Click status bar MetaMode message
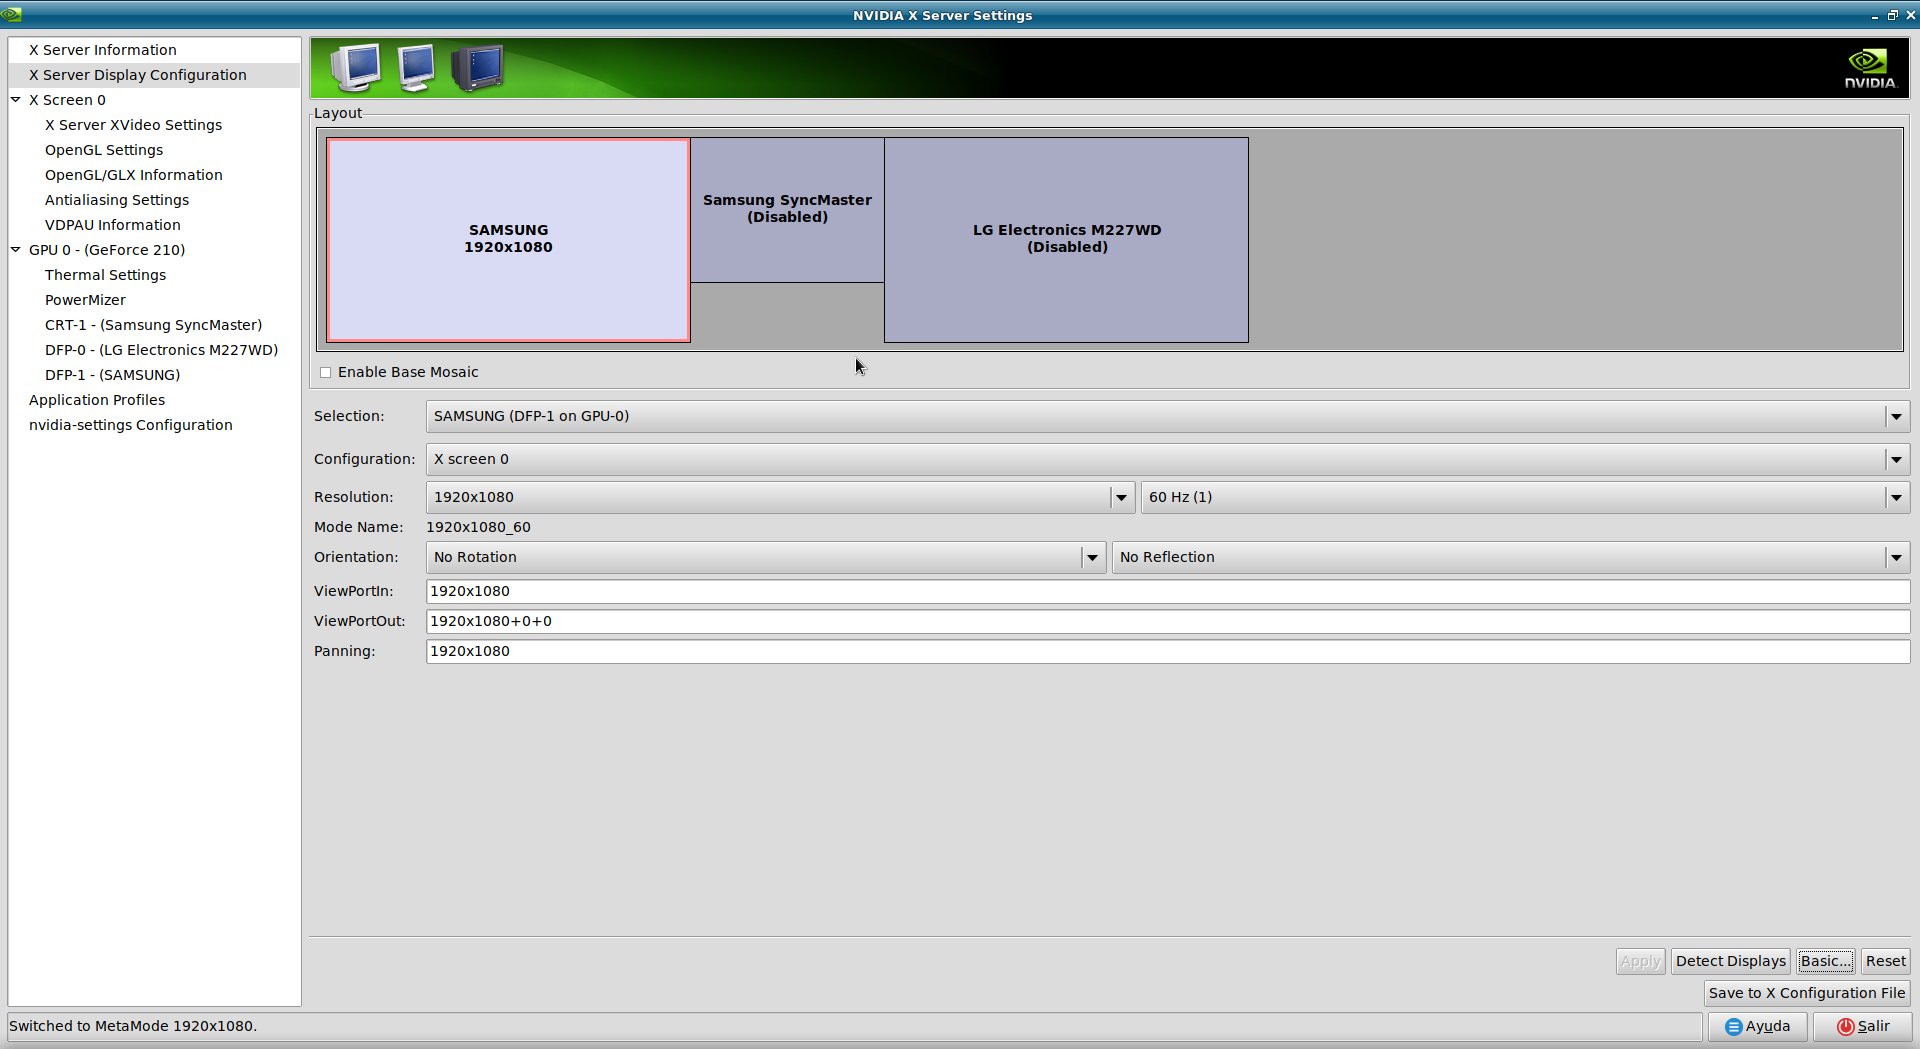 (133, 1026)
